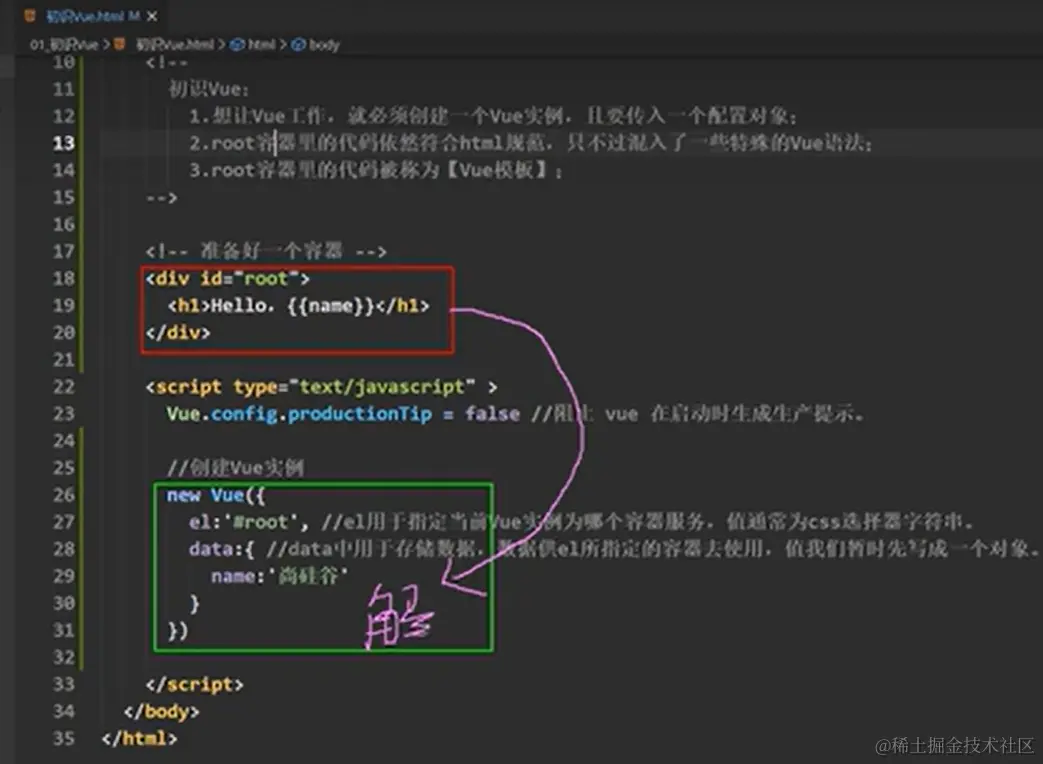Click the 'false' value on line 23

[492, 414]
